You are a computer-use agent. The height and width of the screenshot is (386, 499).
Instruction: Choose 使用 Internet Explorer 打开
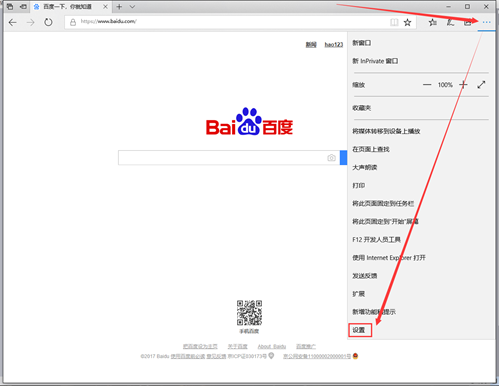pos(389,258)
